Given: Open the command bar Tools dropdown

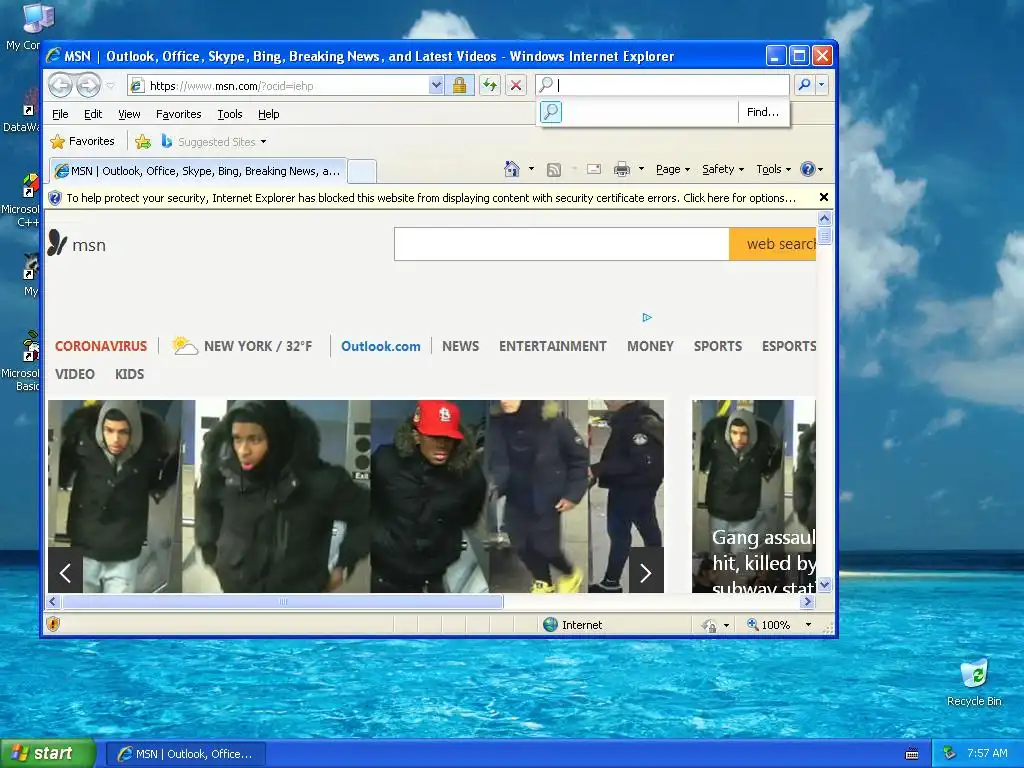Looking at the screenshot, I should click(x=773, y=169).
